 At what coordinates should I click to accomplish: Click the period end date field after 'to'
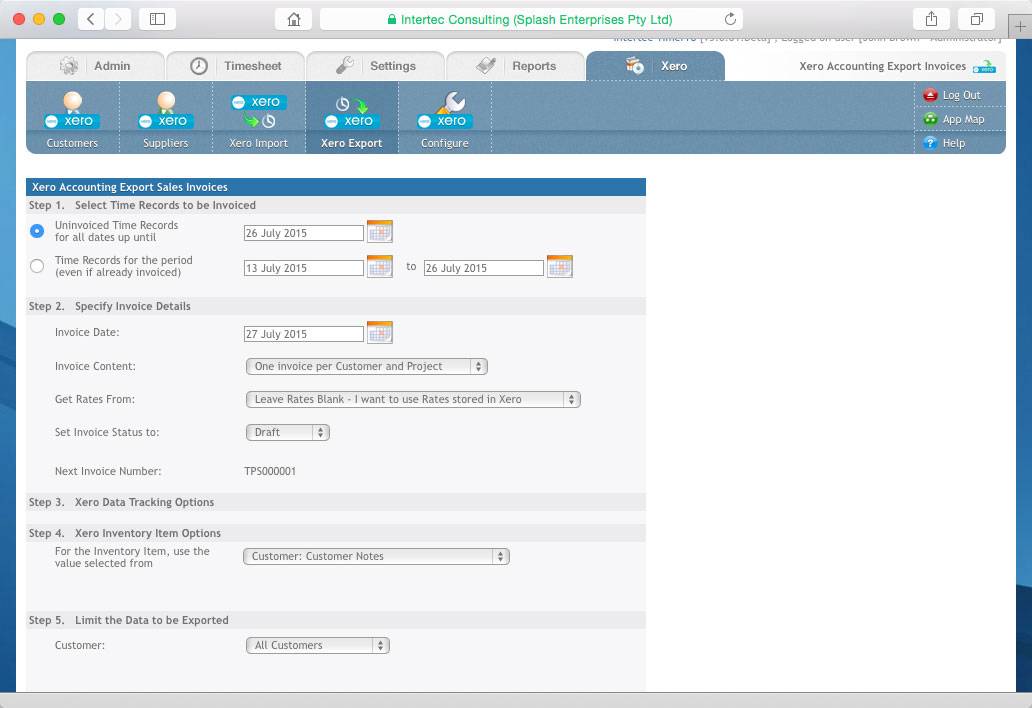(x=484, y=268)
